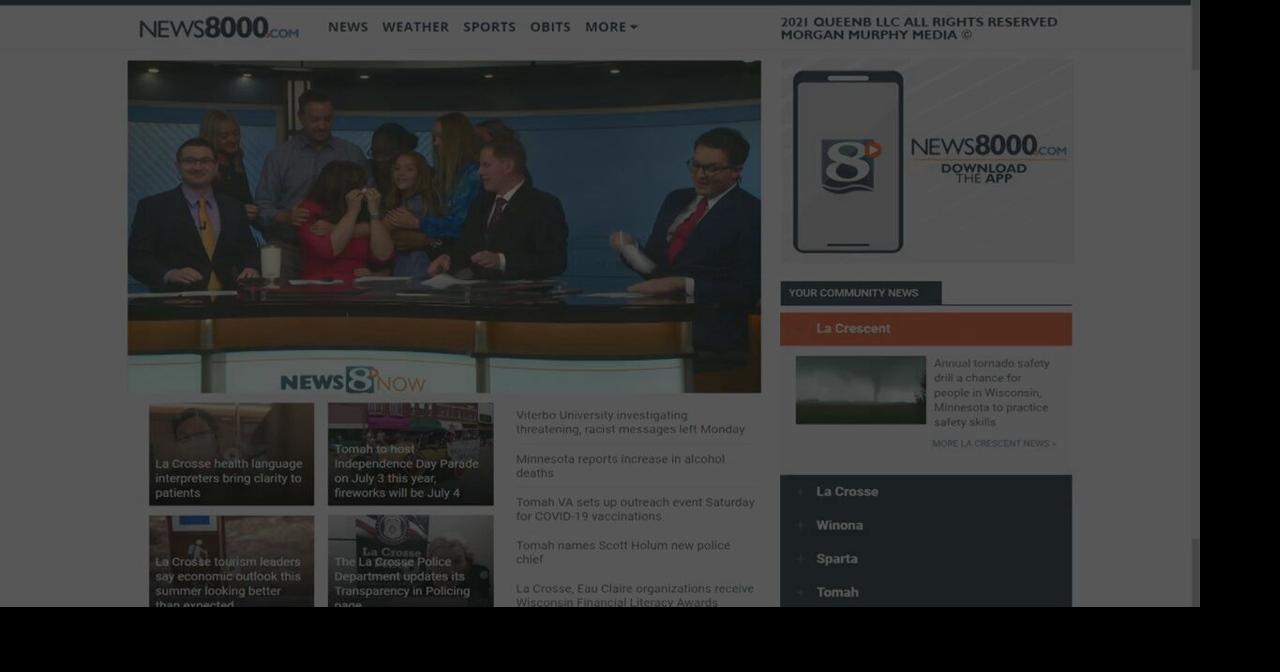Go to the SPORTS section
Screen dimensions: 1280x672
(x=489, y=27)
